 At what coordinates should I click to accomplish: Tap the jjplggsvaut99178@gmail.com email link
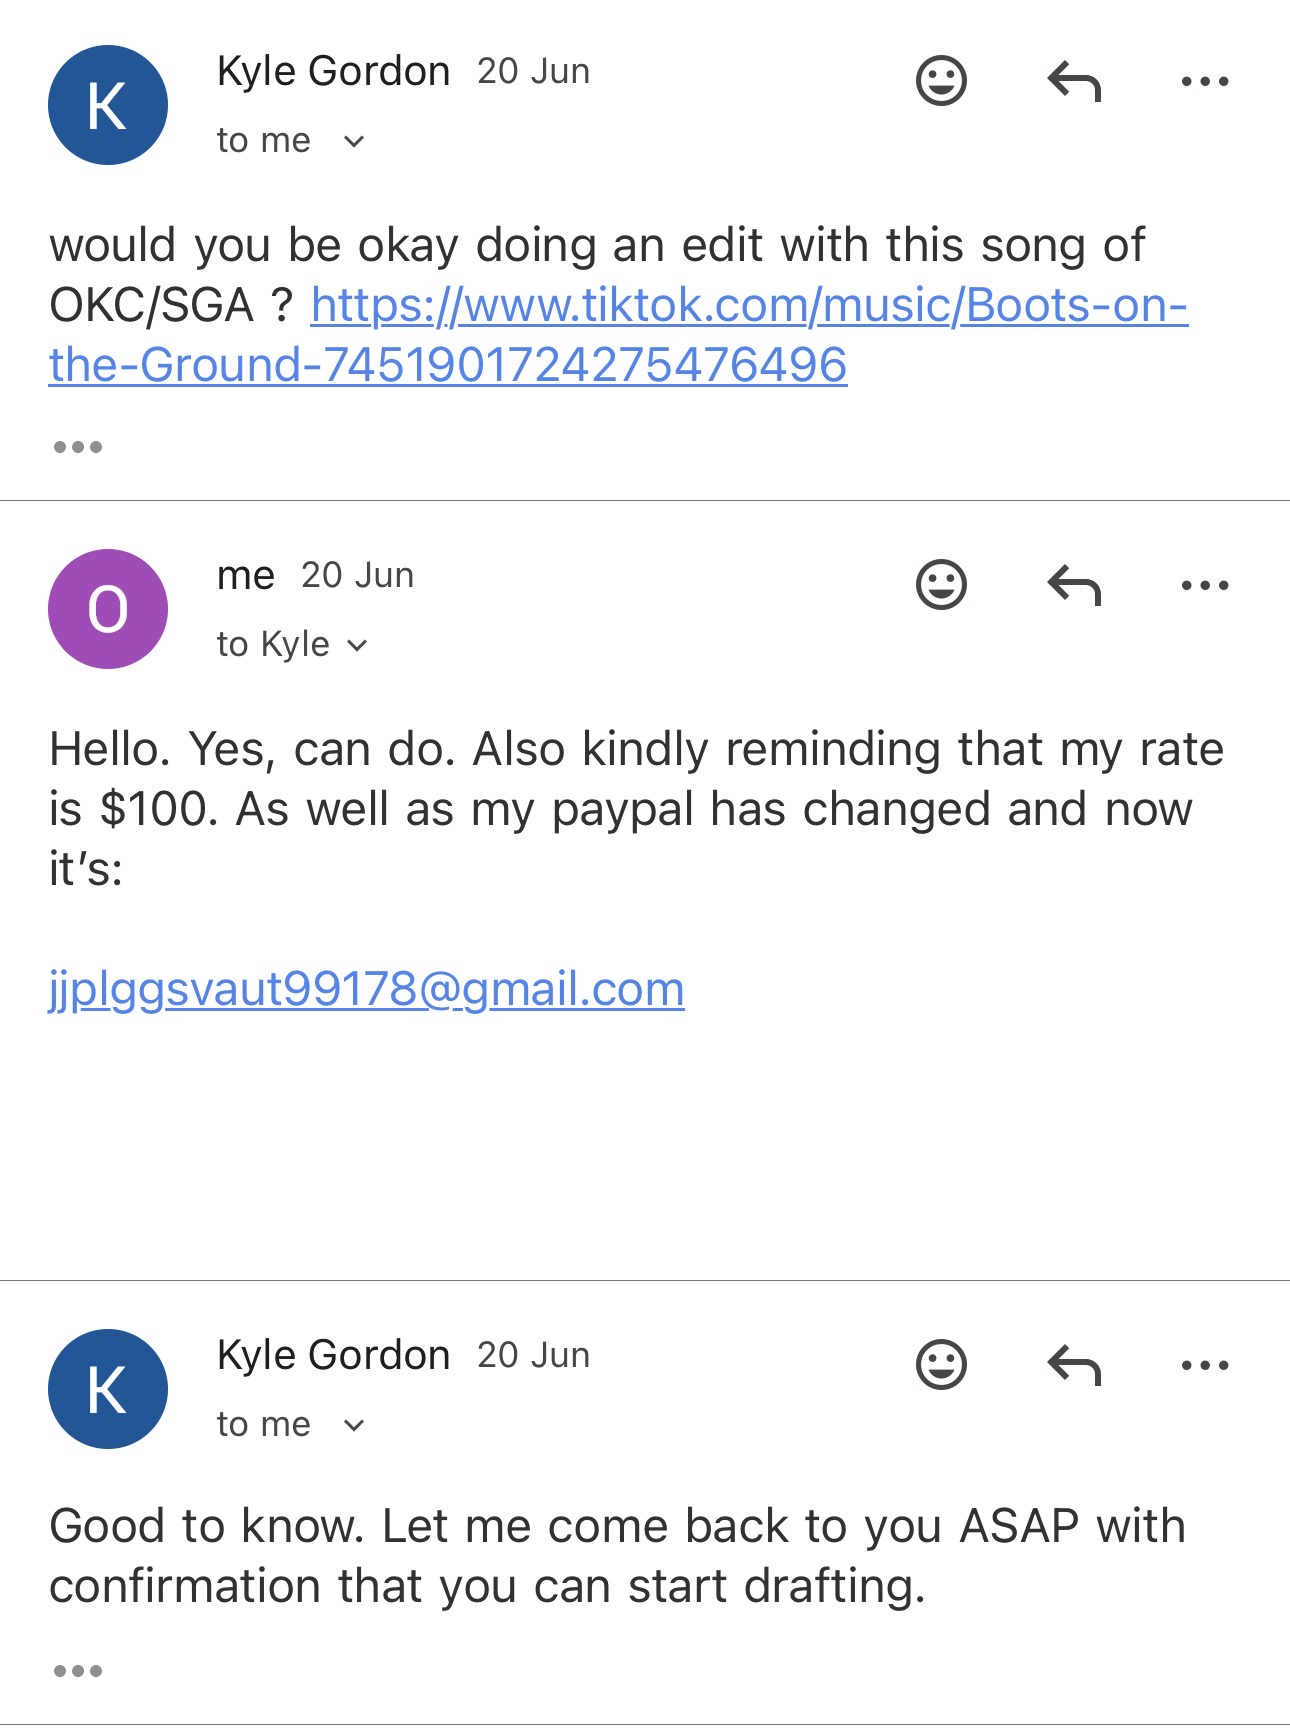tap(367, 990)
